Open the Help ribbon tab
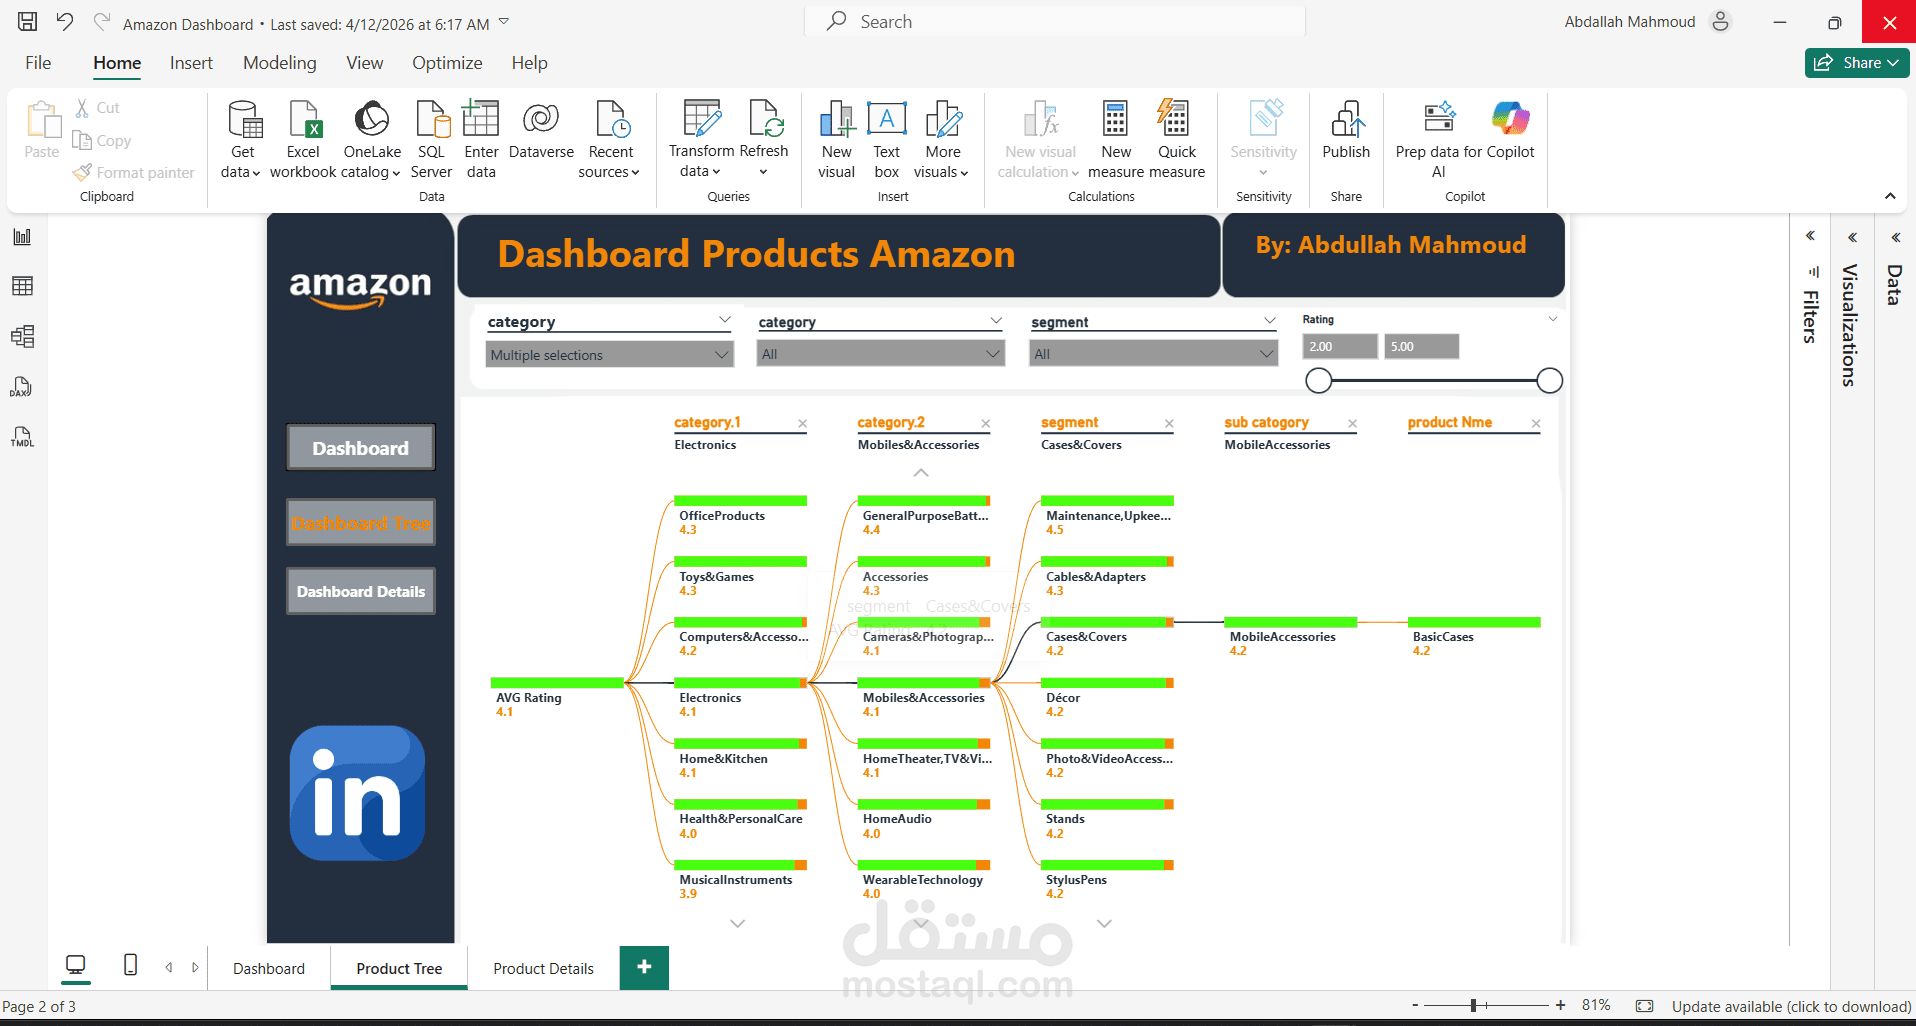The image size is (1916, 1026). point(529,63)
